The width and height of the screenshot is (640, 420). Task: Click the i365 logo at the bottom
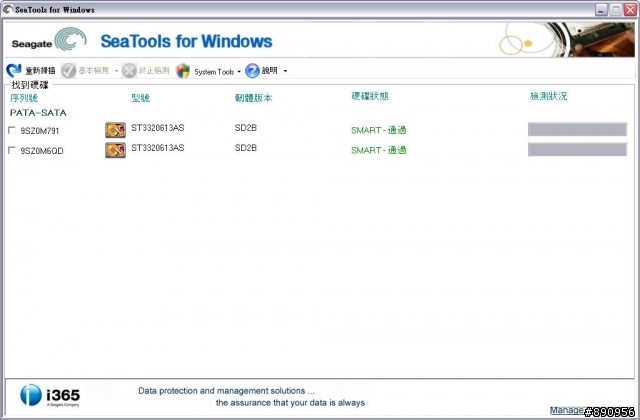[50, 395]
